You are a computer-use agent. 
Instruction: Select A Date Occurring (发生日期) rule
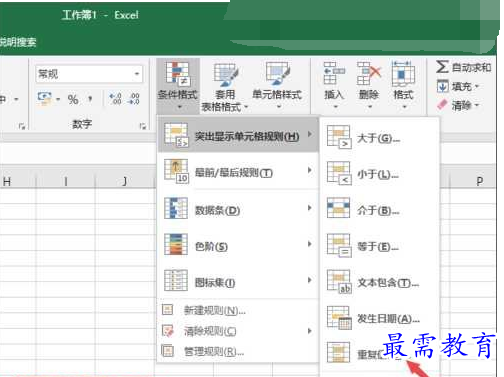coord(379,319)
